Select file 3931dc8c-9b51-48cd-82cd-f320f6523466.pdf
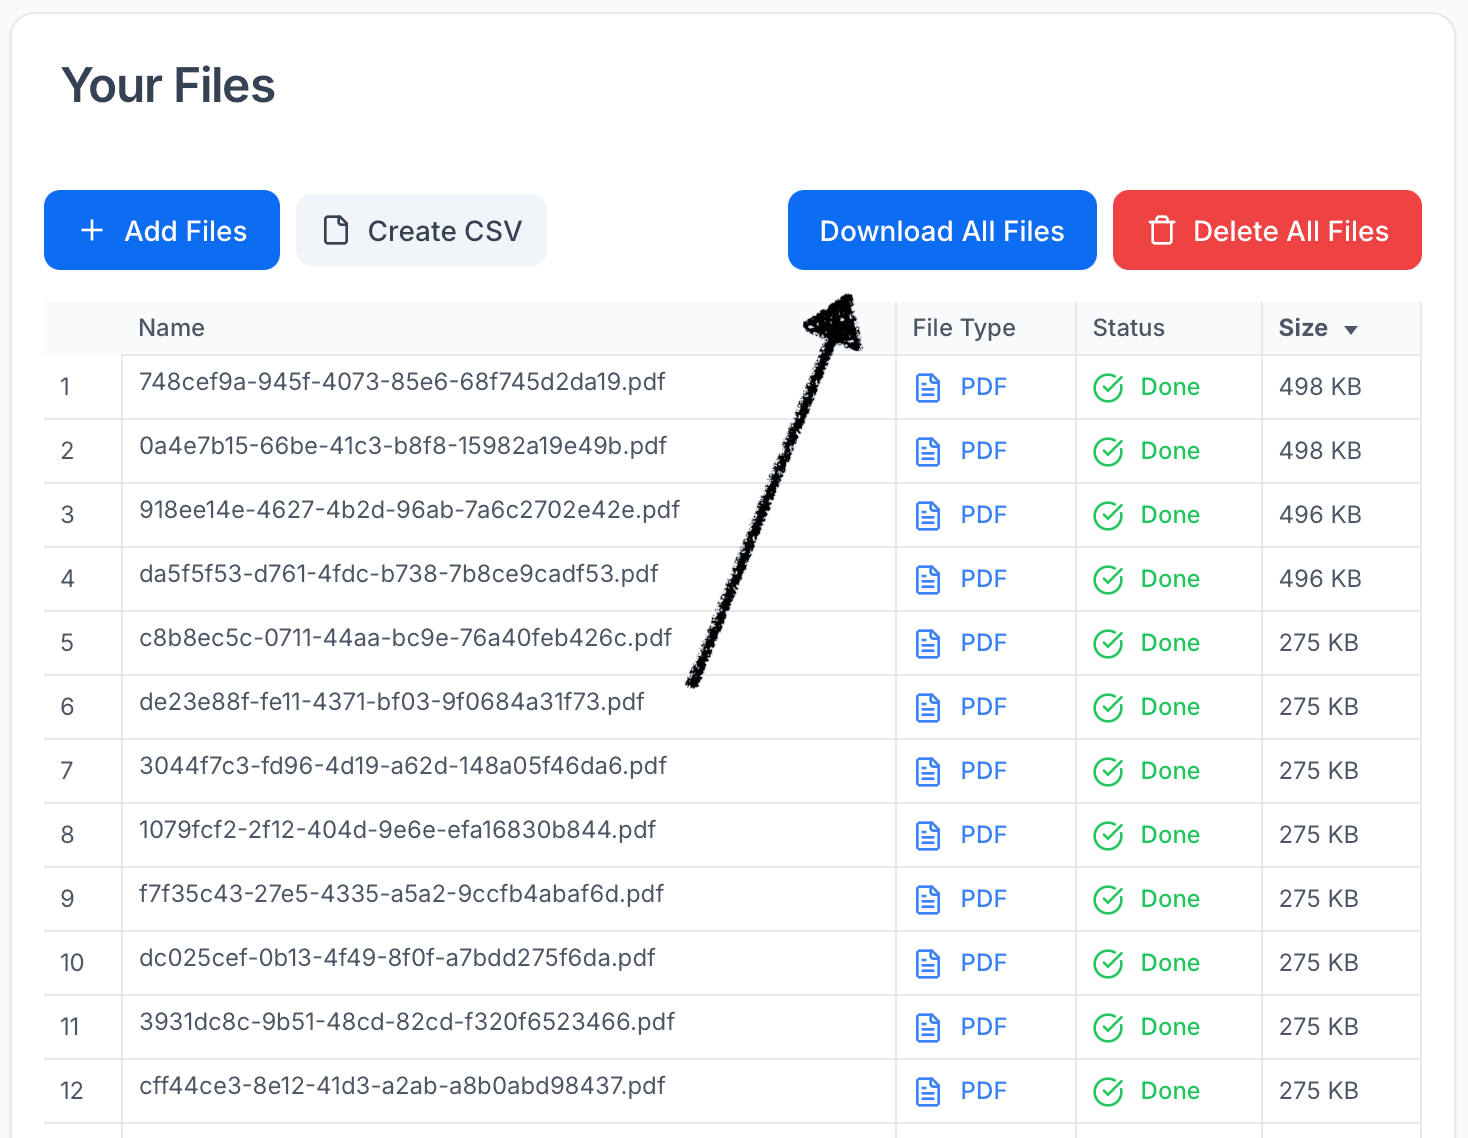 pyautogui.click(x=407, y=1022)
